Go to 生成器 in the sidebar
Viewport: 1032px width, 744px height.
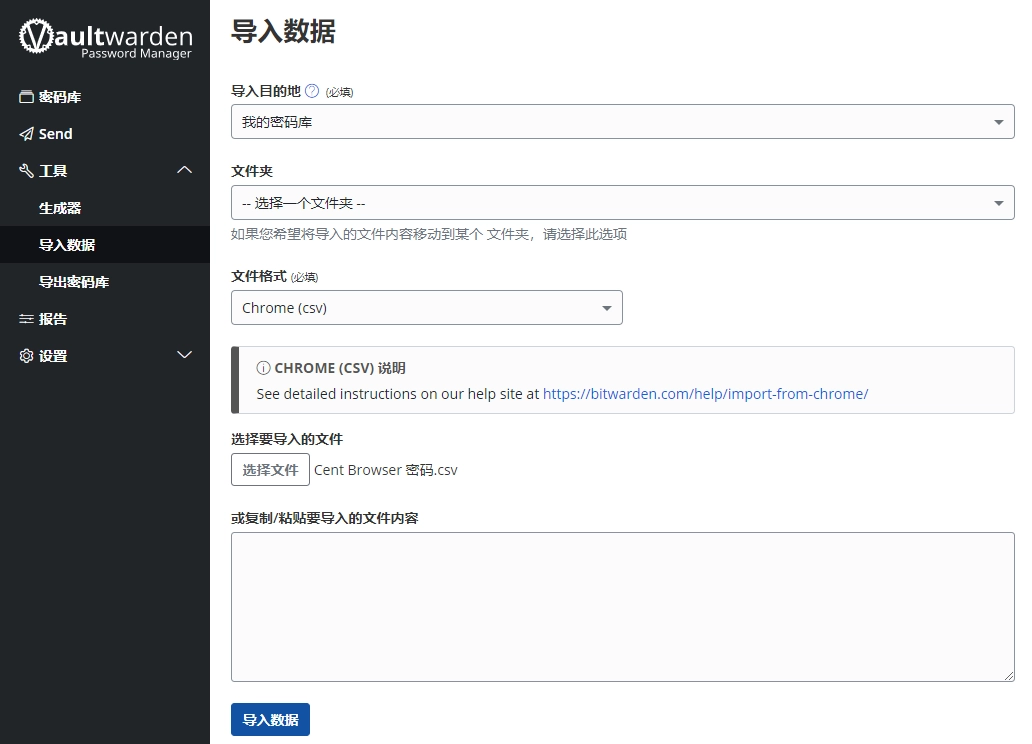[60, 208]
